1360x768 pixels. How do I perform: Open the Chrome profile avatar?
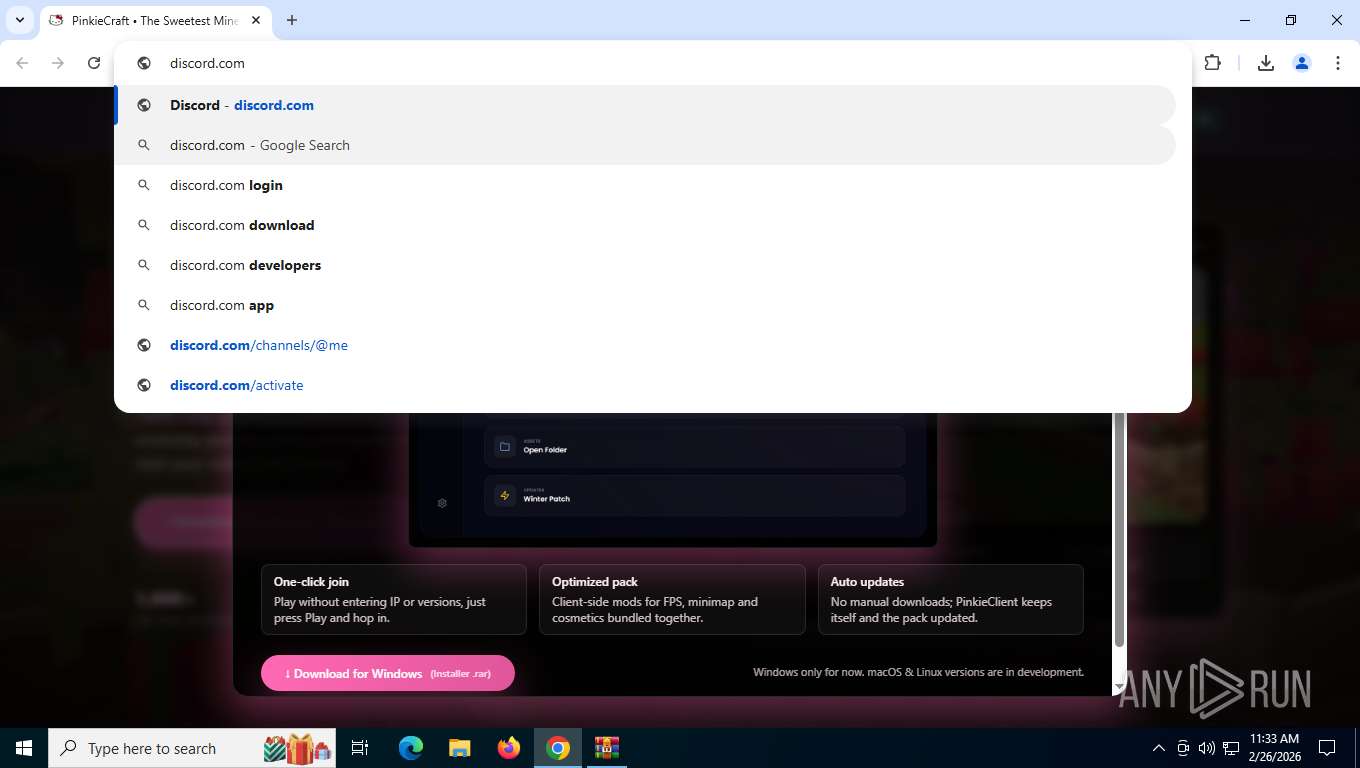(1302, 63)
